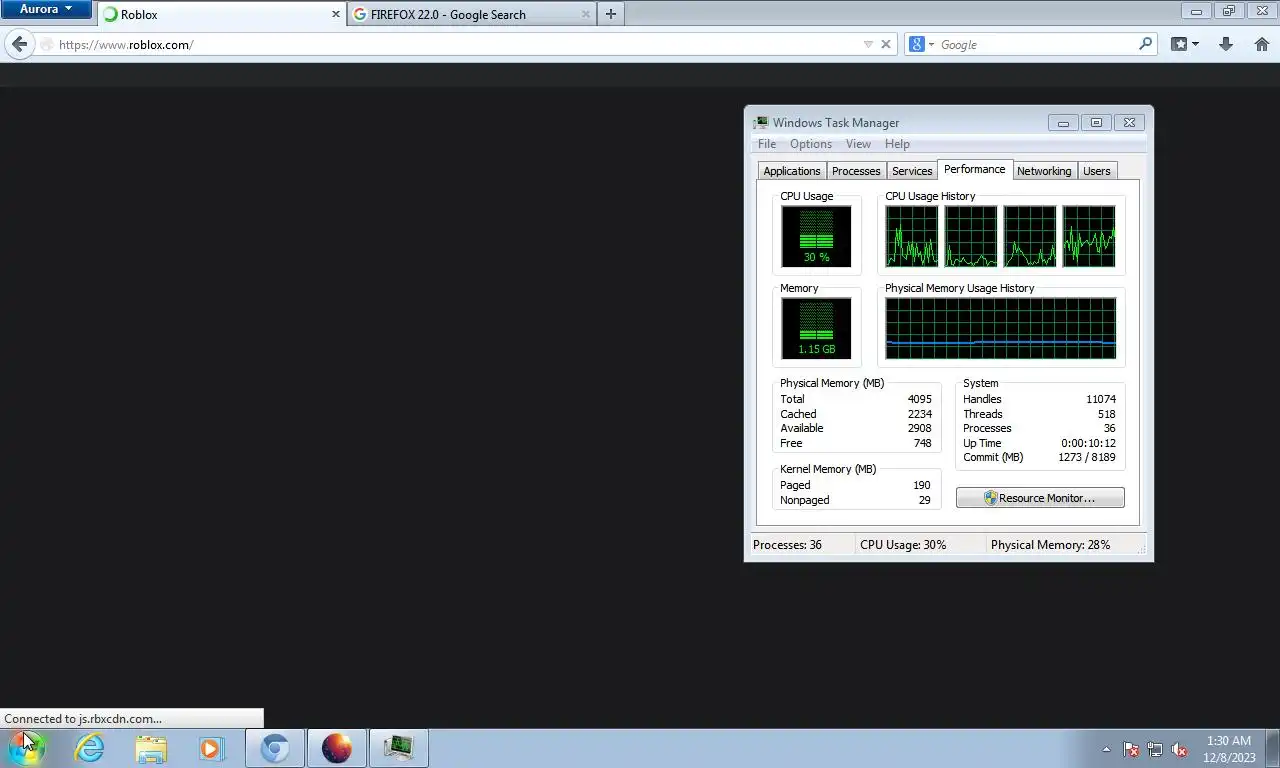Click the Cached memory value 2234

click(919, 414)
